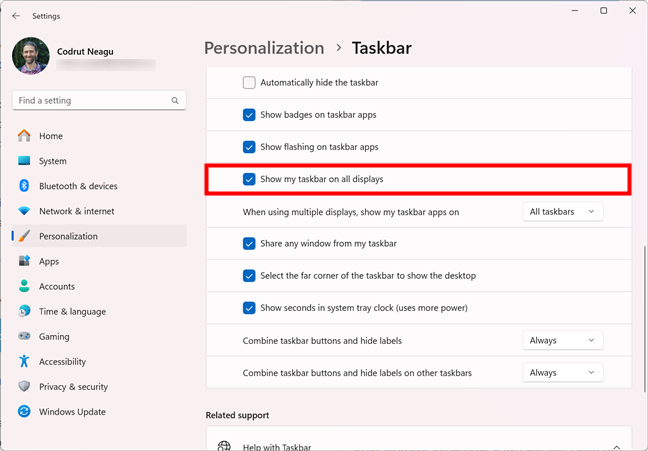Click the Privacy & security shield icon
The width and height of the screenshot is (648, 451).
(x=24, y=387)
